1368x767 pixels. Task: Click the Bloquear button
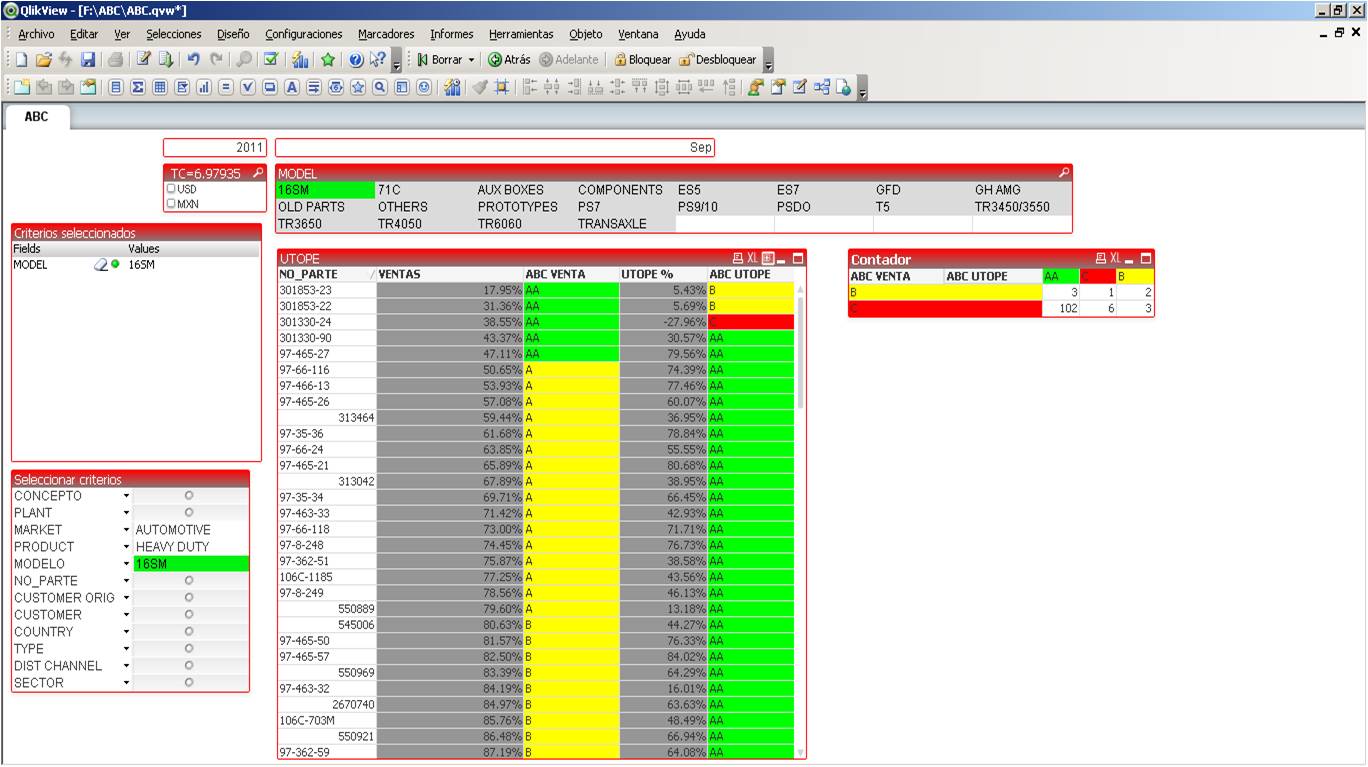[642, 60]
